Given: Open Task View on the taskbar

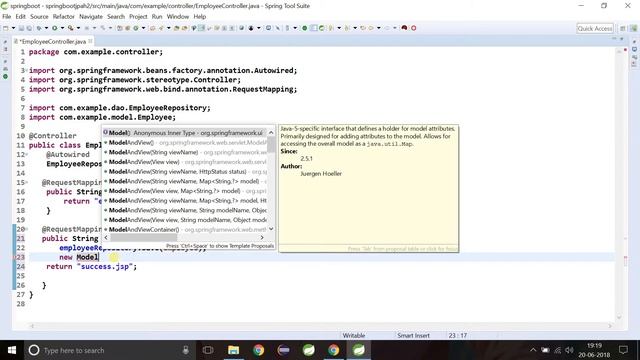Looking at the screenshot, I should 208,350.
